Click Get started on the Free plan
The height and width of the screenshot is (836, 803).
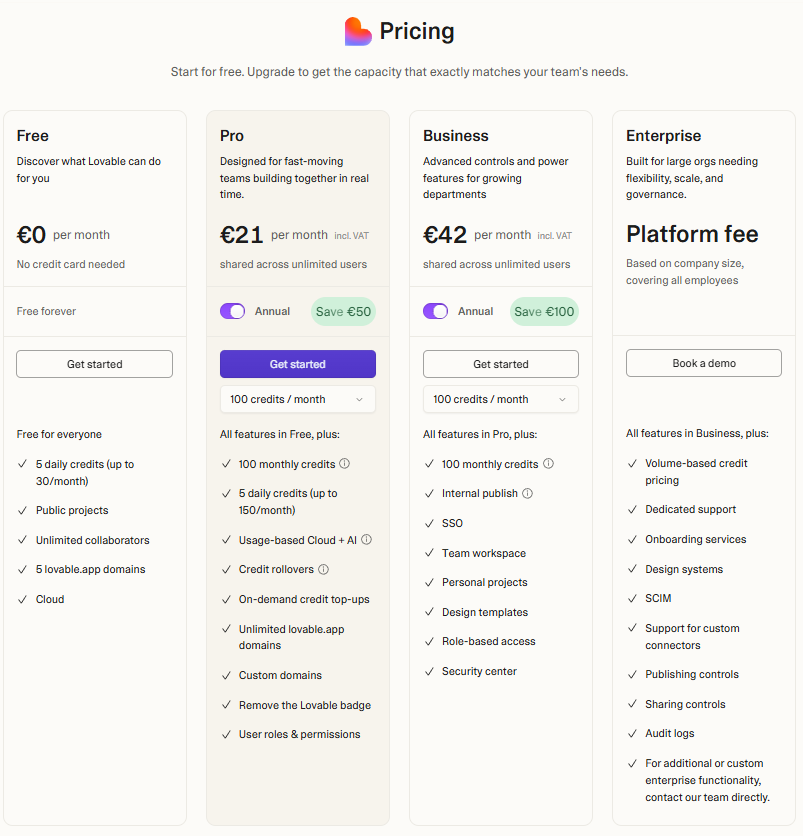(x=94, y=364)
